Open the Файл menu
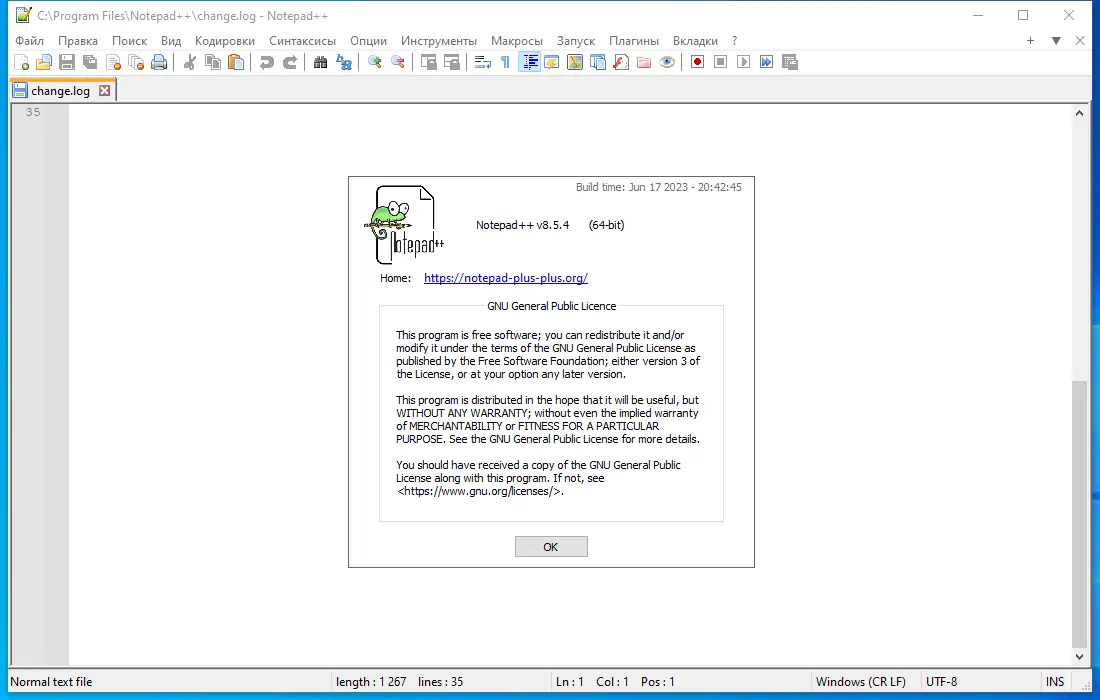Image resolution: width=1100 pixels, height=700 pixels. (x=29, y=41)
